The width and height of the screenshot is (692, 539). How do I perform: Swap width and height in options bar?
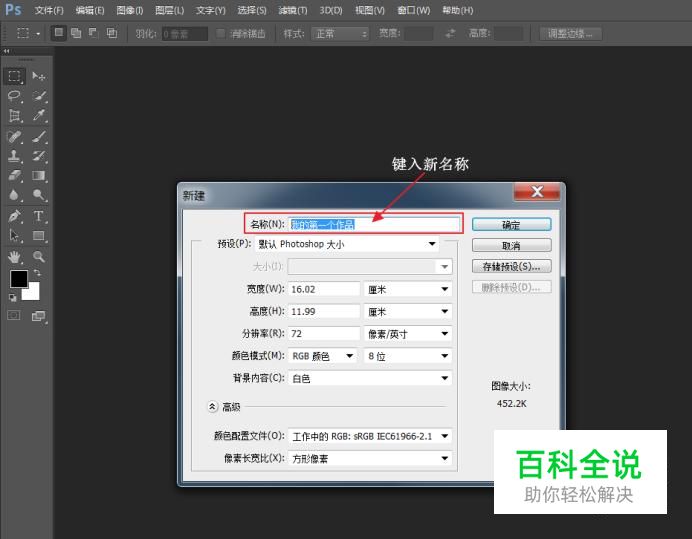(x=450, y=34)
